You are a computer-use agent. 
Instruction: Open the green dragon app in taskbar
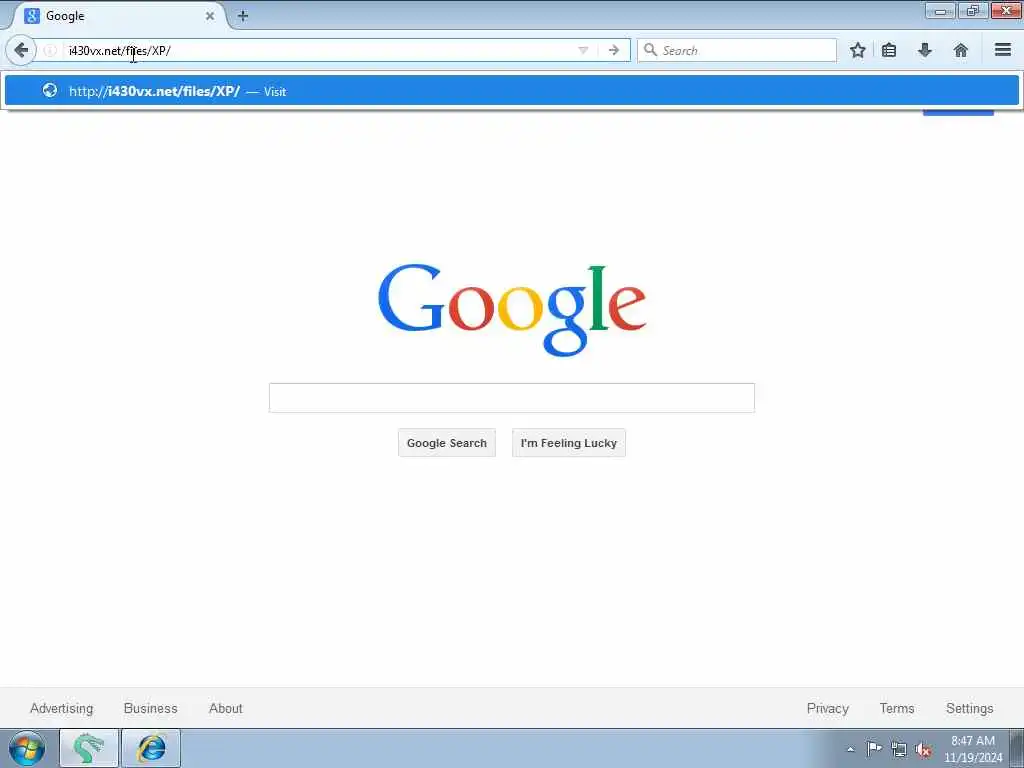tap(89, 748)
